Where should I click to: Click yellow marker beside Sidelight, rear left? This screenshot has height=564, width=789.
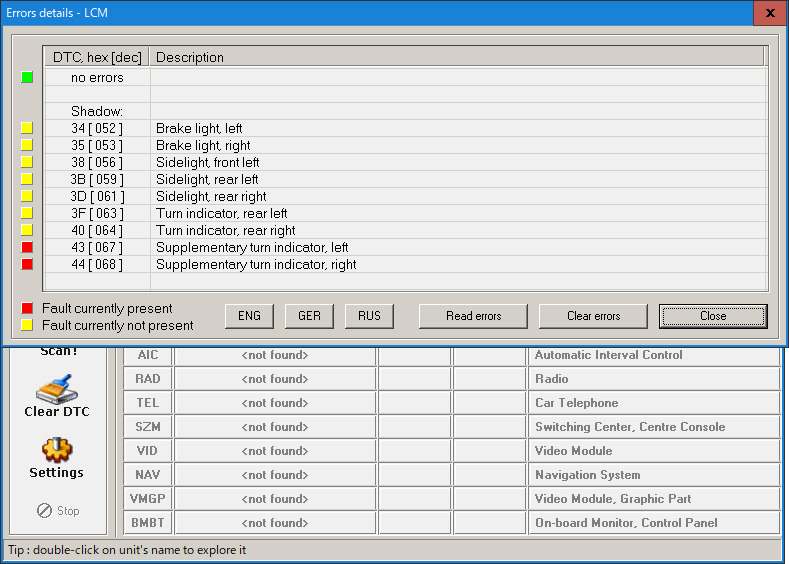(27, 179)
